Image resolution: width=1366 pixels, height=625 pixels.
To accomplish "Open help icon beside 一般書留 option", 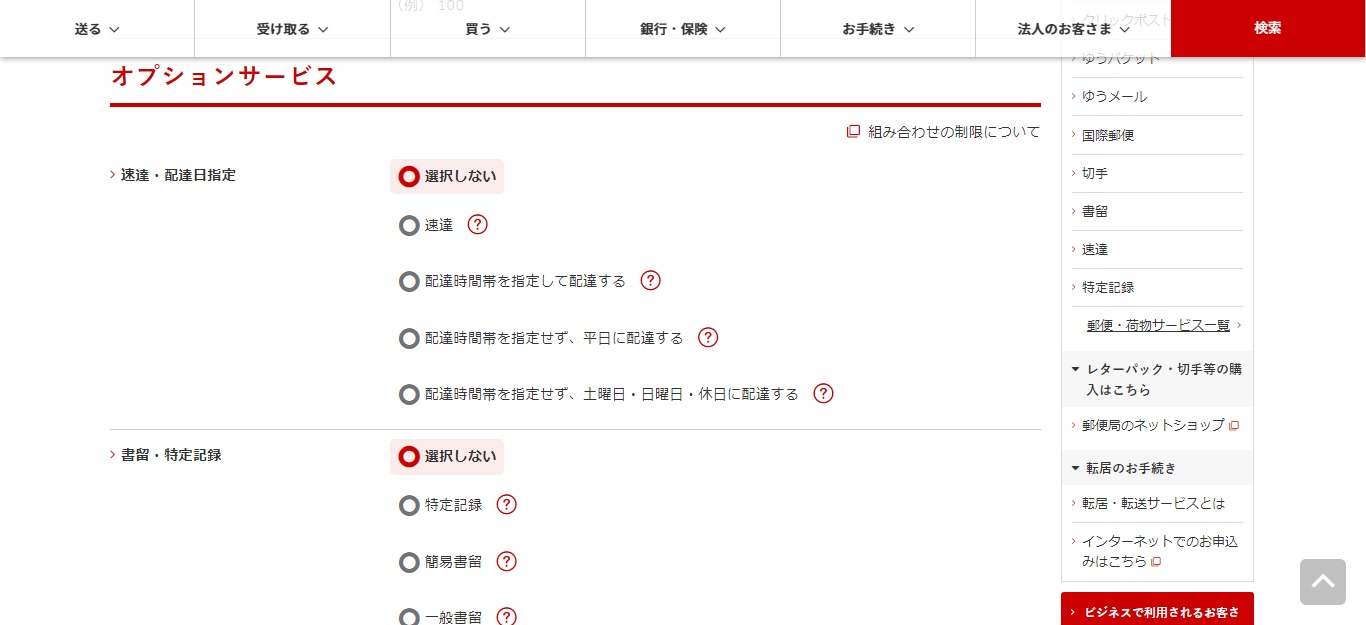I will click(x=507, y=617).
